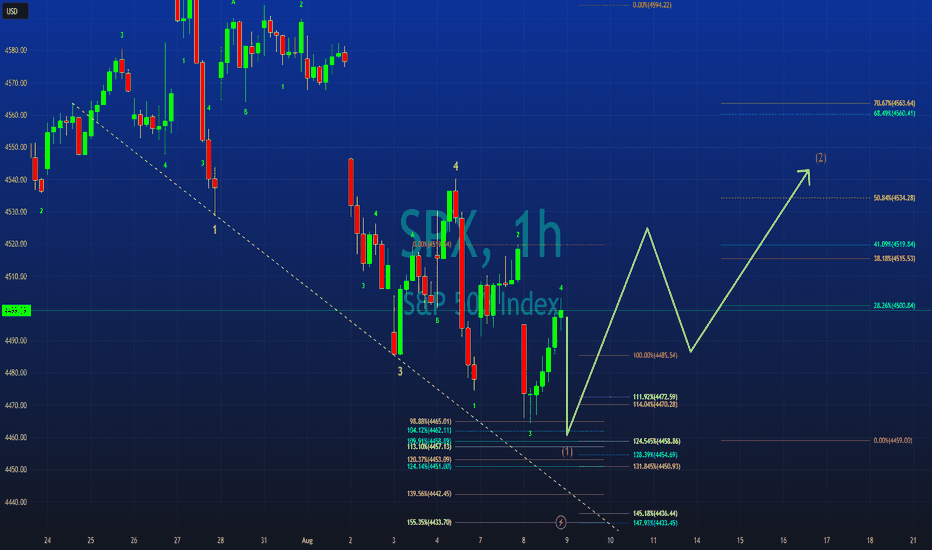Click the lightning bolt event icon
The image size is (932, 550).
click(561, 522)
